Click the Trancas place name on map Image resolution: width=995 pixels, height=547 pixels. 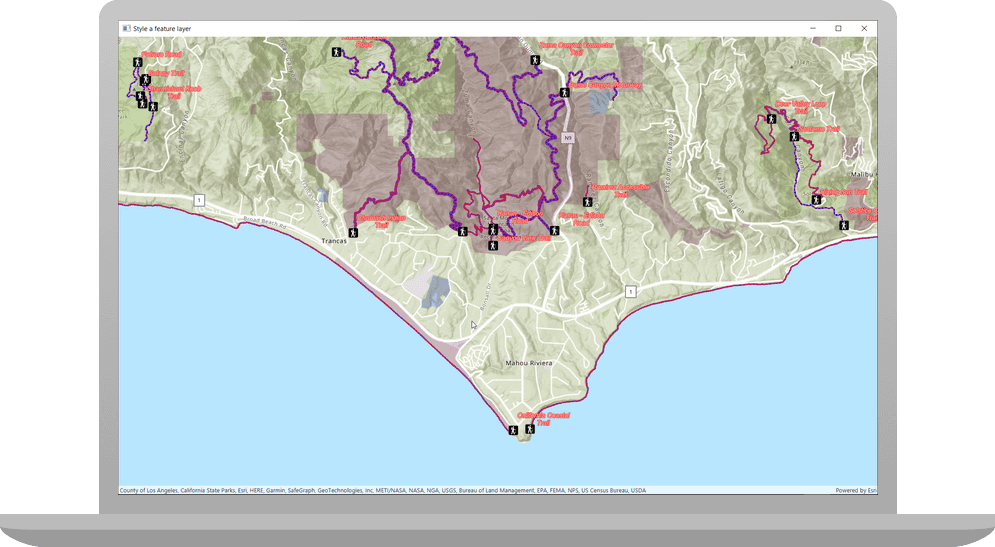(x=333, y=242)
